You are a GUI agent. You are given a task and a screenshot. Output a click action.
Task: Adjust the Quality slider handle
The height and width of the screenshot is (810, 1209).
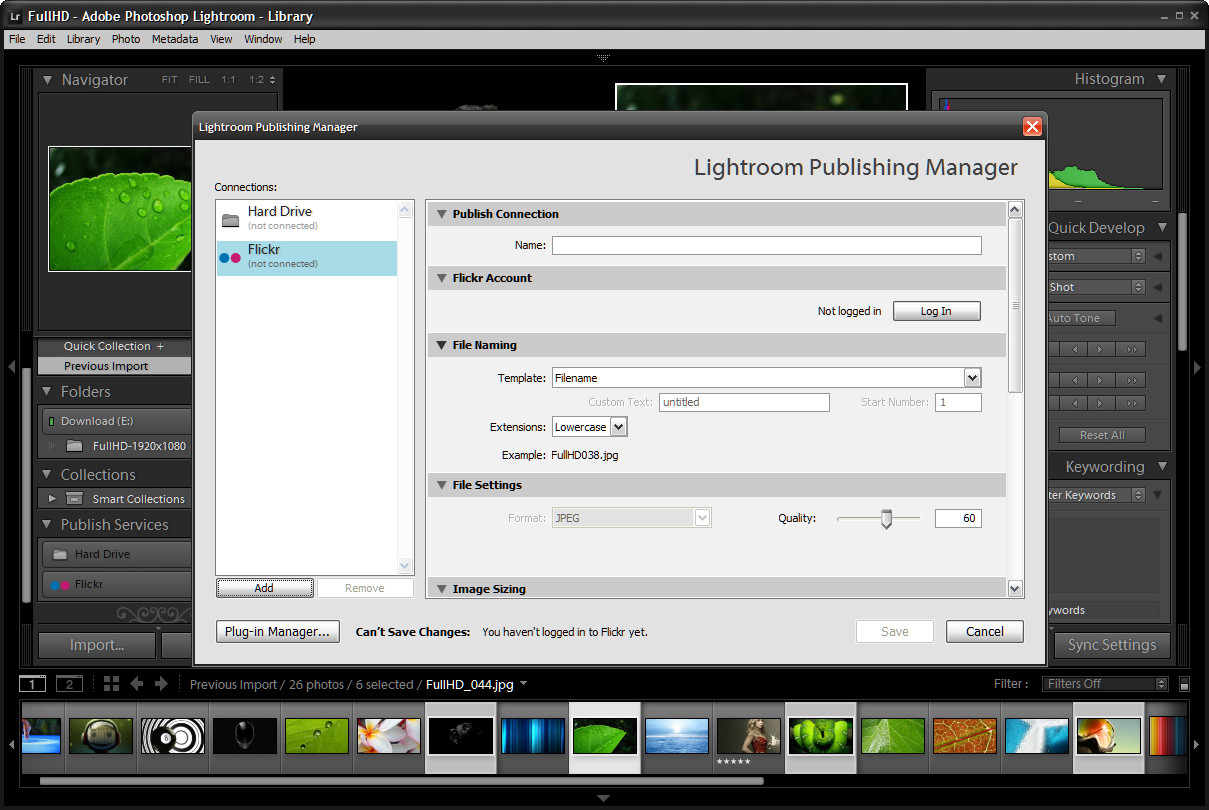click(x=886, y=519)
